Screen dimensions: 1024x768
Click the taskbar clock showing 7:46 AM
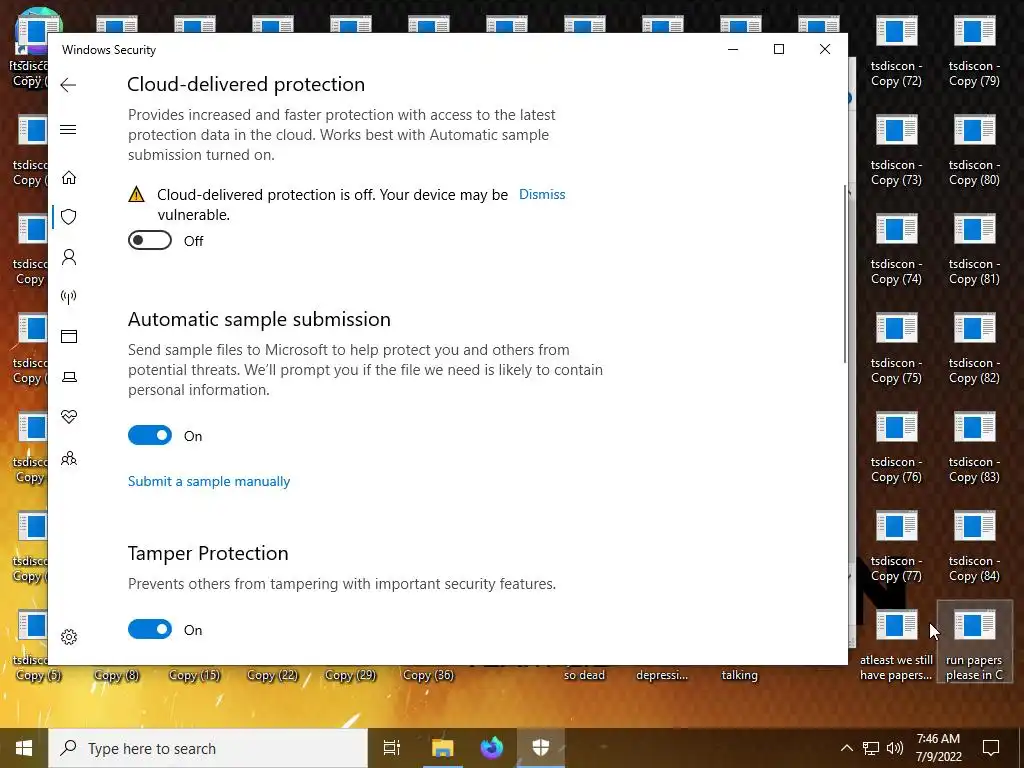938,748
